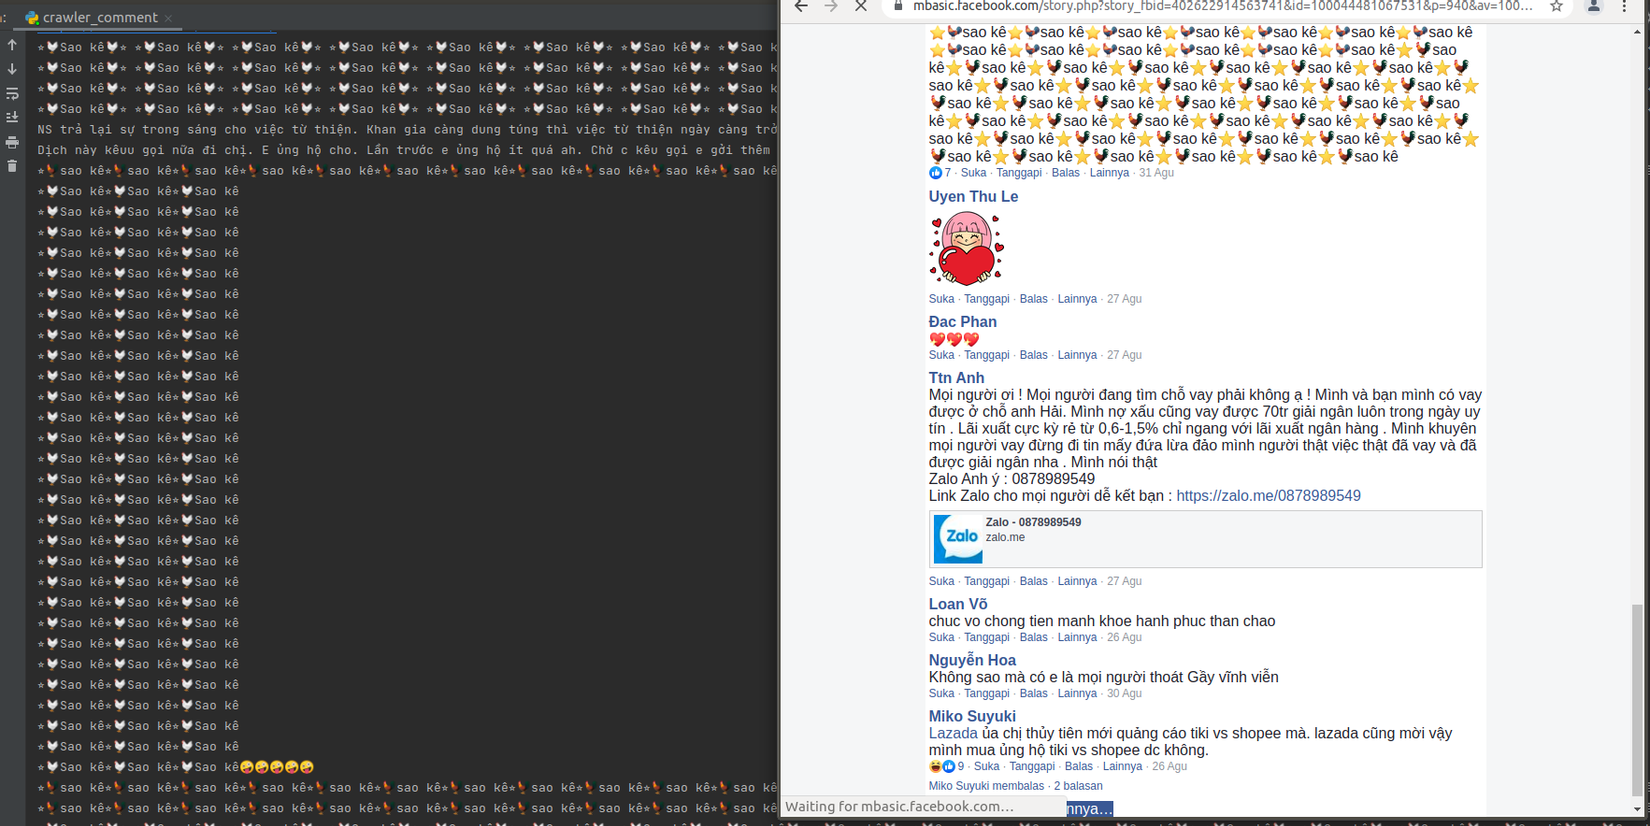This screenshot has width=1650, height=826.
Task: Open Nguyễn Hoa's profile link
Action: click(x=972, y=660)
